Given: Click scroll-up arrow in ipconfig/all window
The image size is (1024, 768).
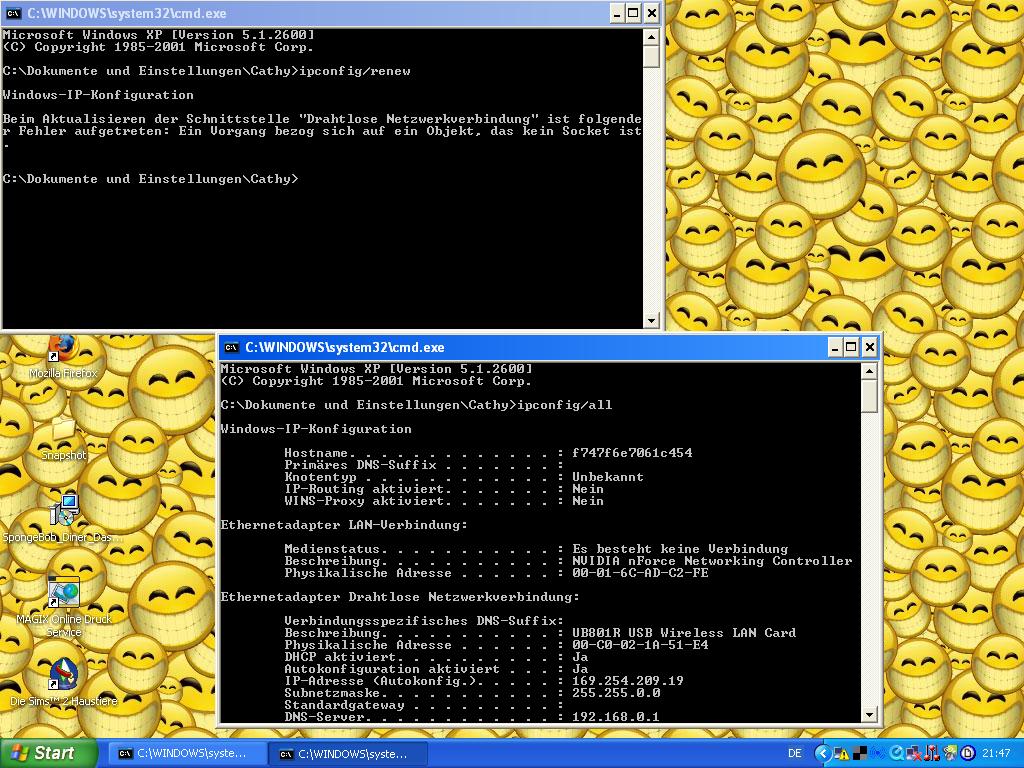Looking at the screenshot, I should tap(869, 372).
